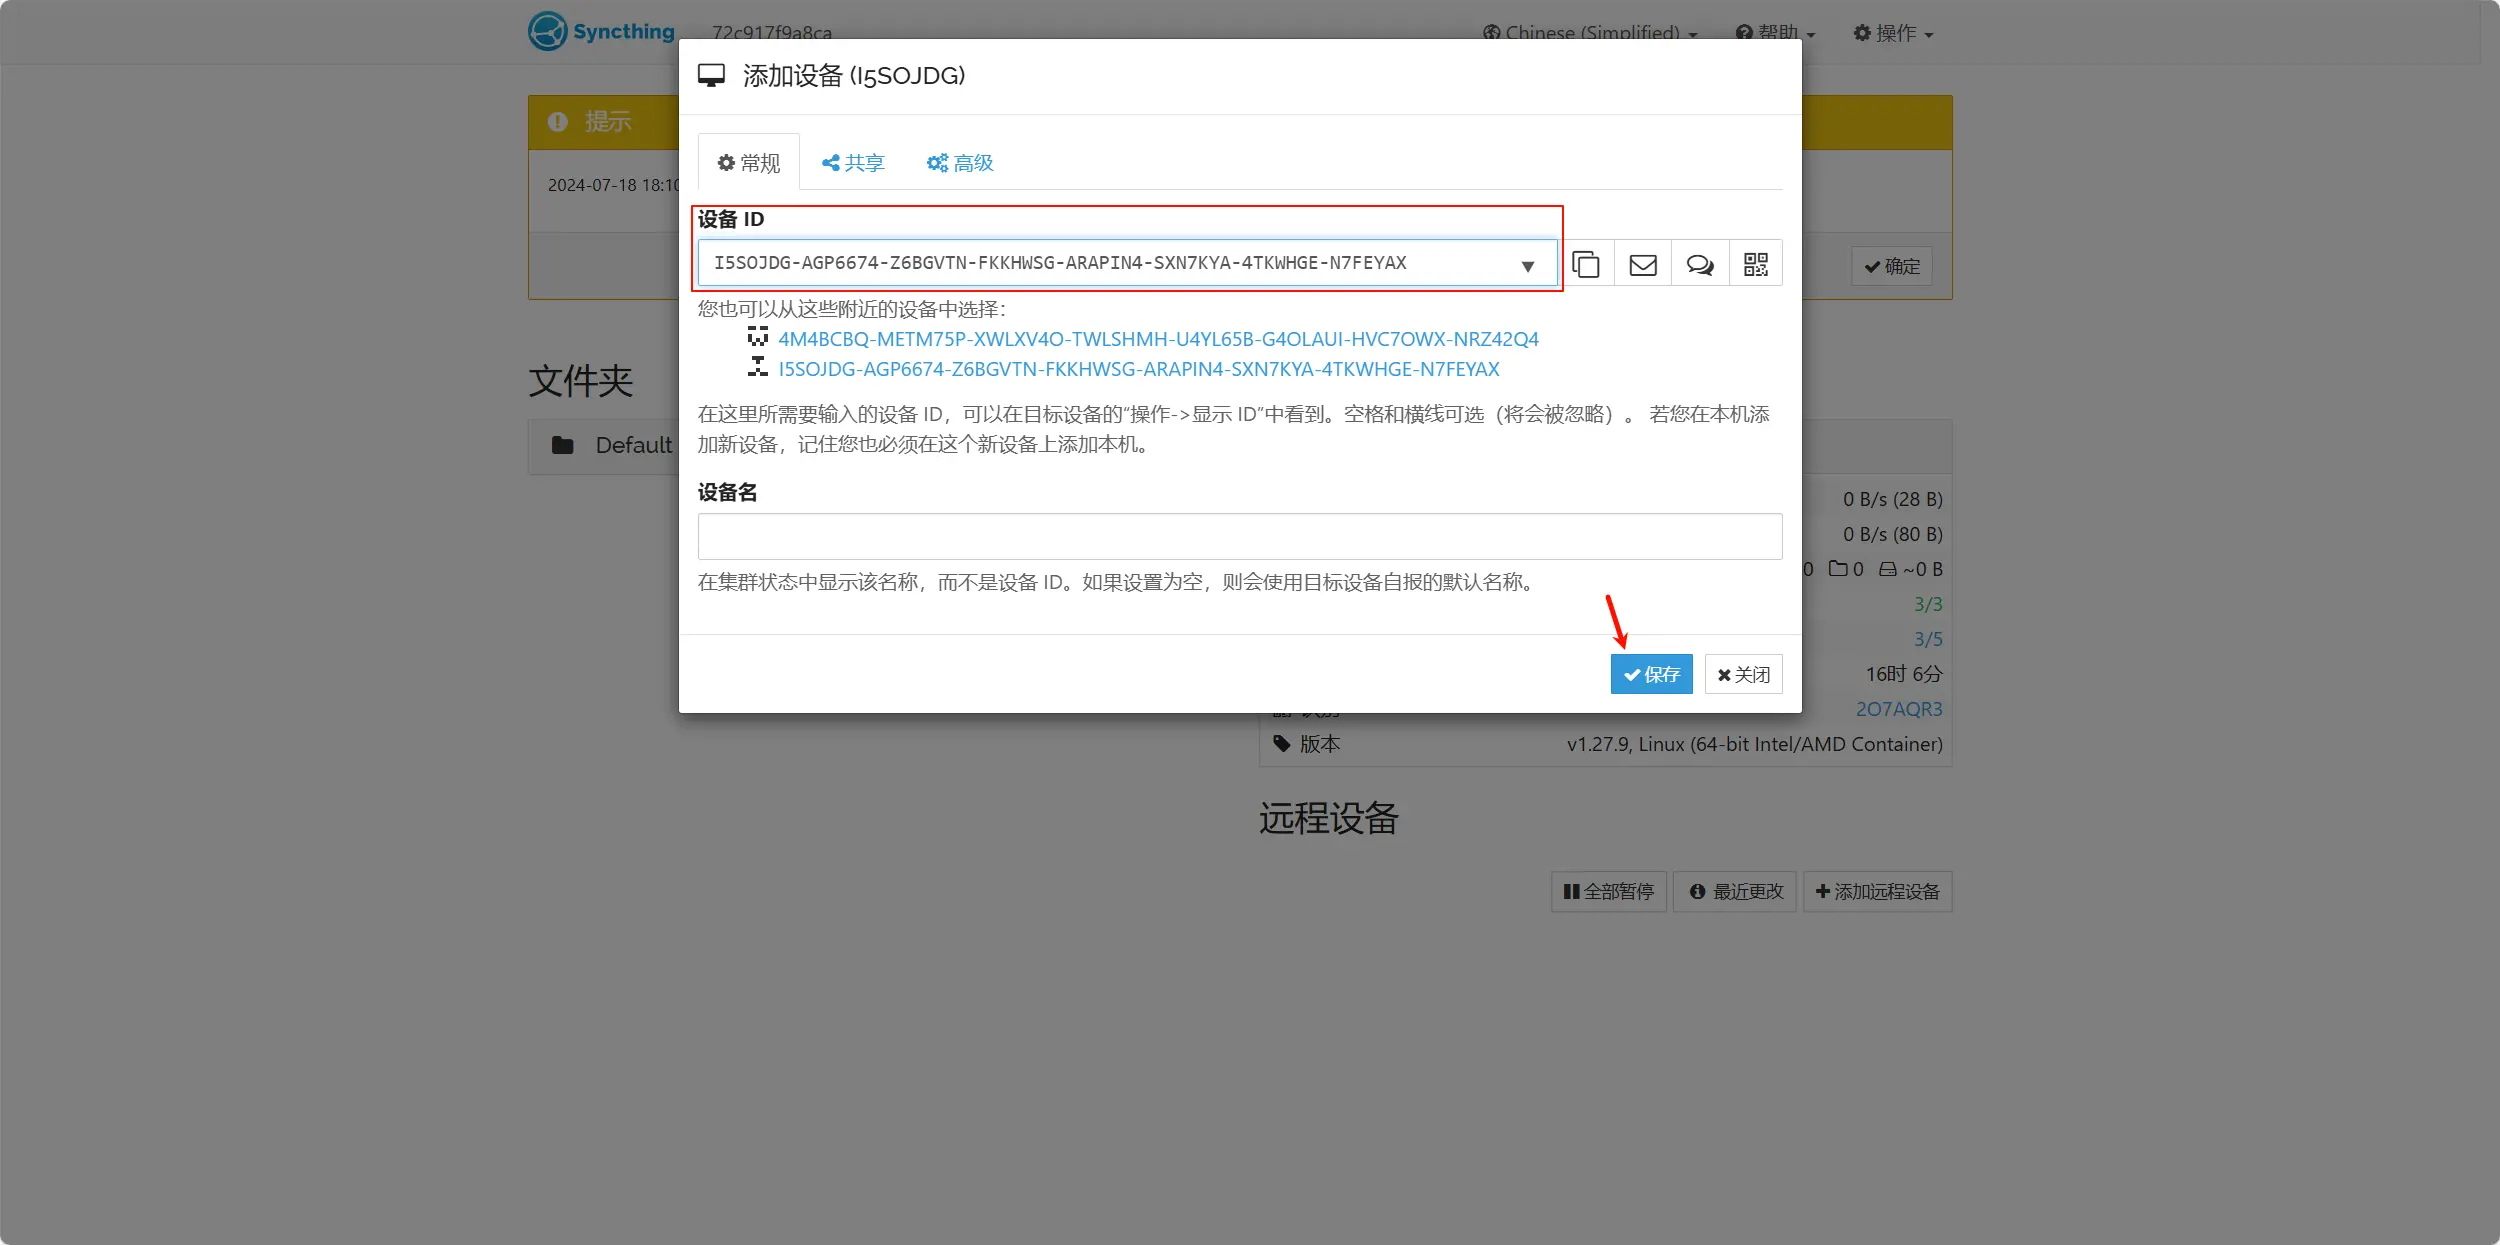The height and width of the screenshot is (1245, 2500).
Task: Expand the device ID dropdown arrow
Action: 1527,265
